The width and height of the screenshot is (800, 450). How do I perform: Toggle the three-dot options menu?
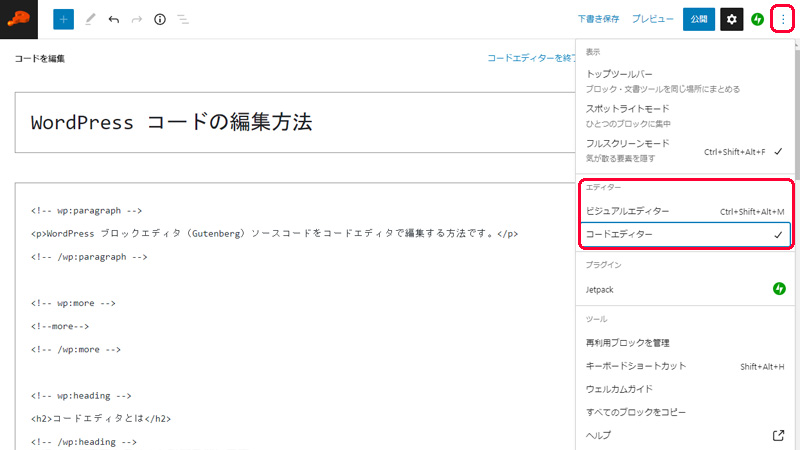point(783,19)
